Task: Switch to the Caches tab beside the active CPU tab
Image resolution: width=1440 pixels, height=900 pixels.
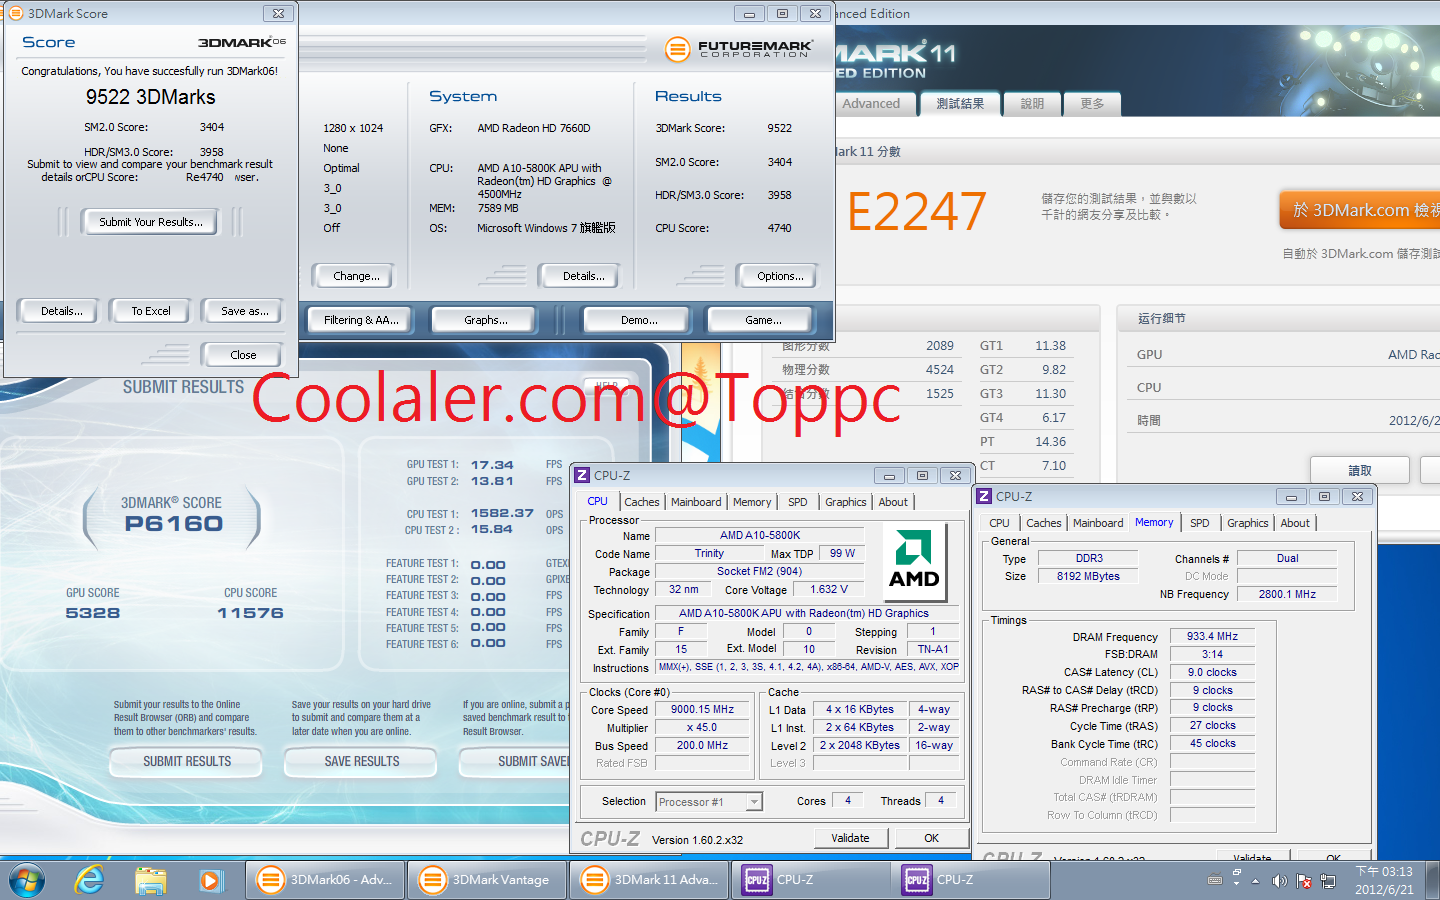Action: 641,502
